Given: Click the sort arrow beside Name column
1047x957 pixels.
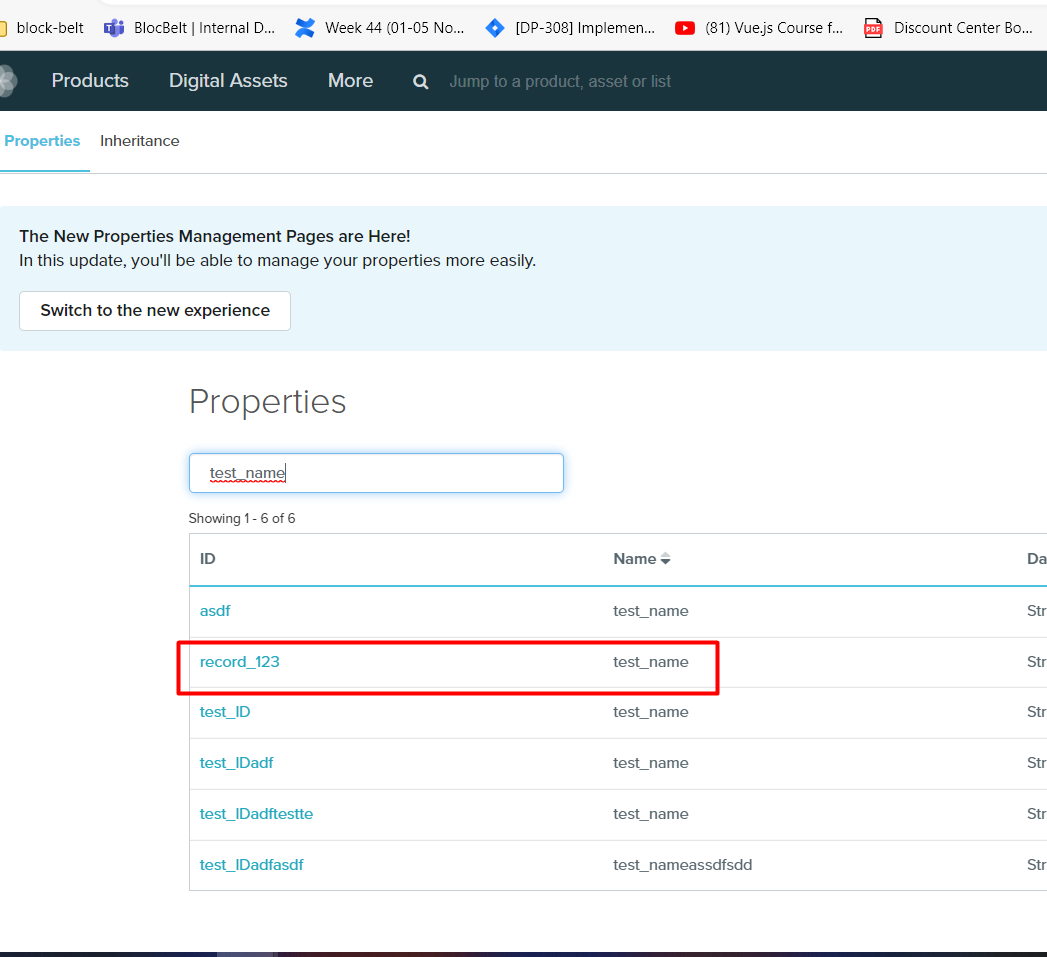Looking at the screenshot, I should pyautogui.click(x=666, y=559).
